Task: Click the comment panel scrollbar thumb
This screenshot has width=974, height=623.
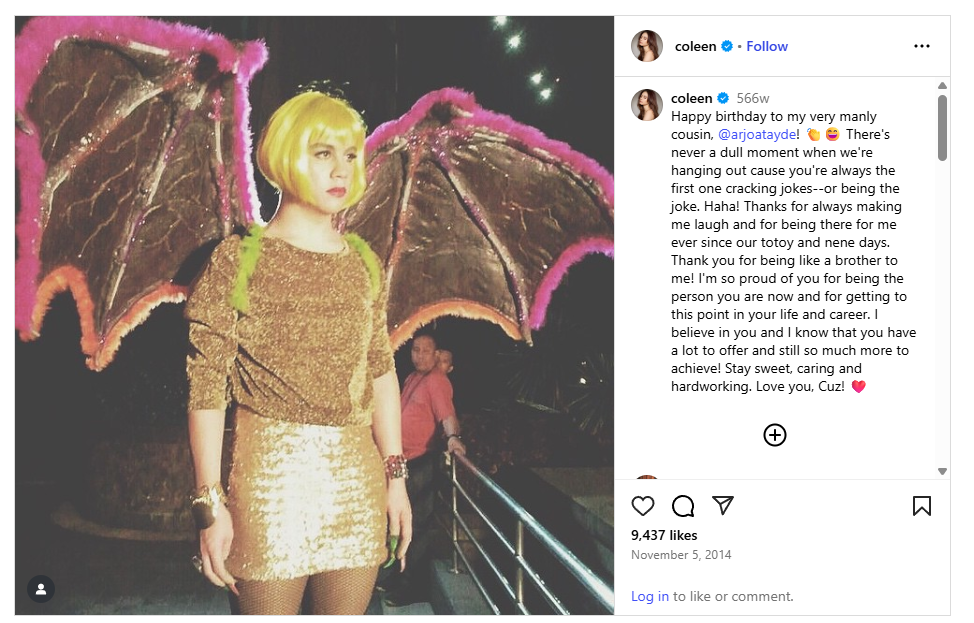Action: 942,127
